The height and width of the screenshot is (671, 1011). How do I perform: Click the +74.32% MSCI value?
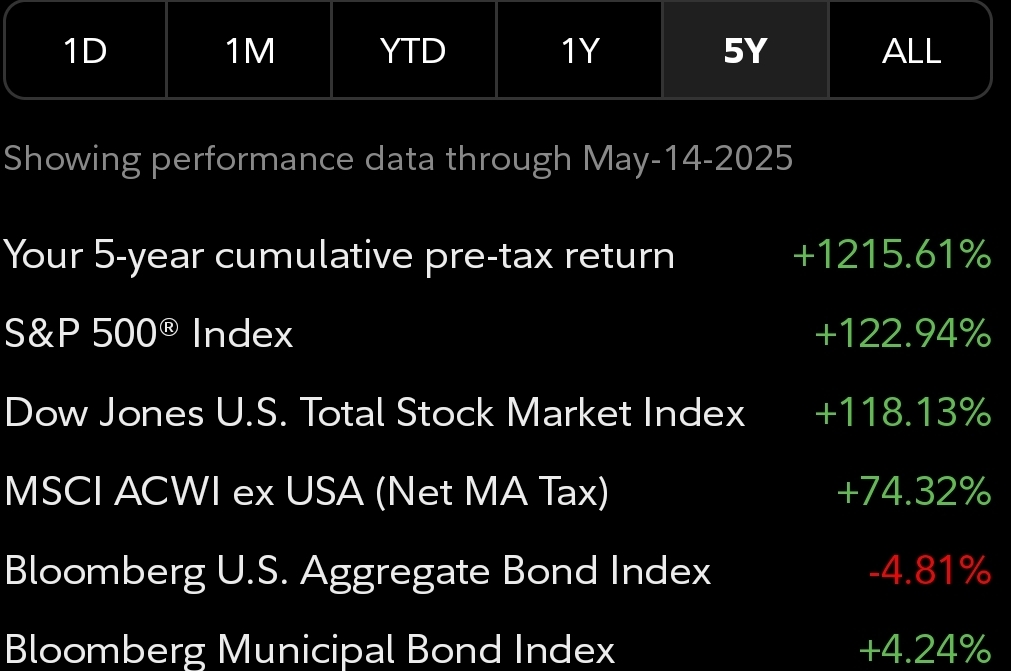click(912, 492)
